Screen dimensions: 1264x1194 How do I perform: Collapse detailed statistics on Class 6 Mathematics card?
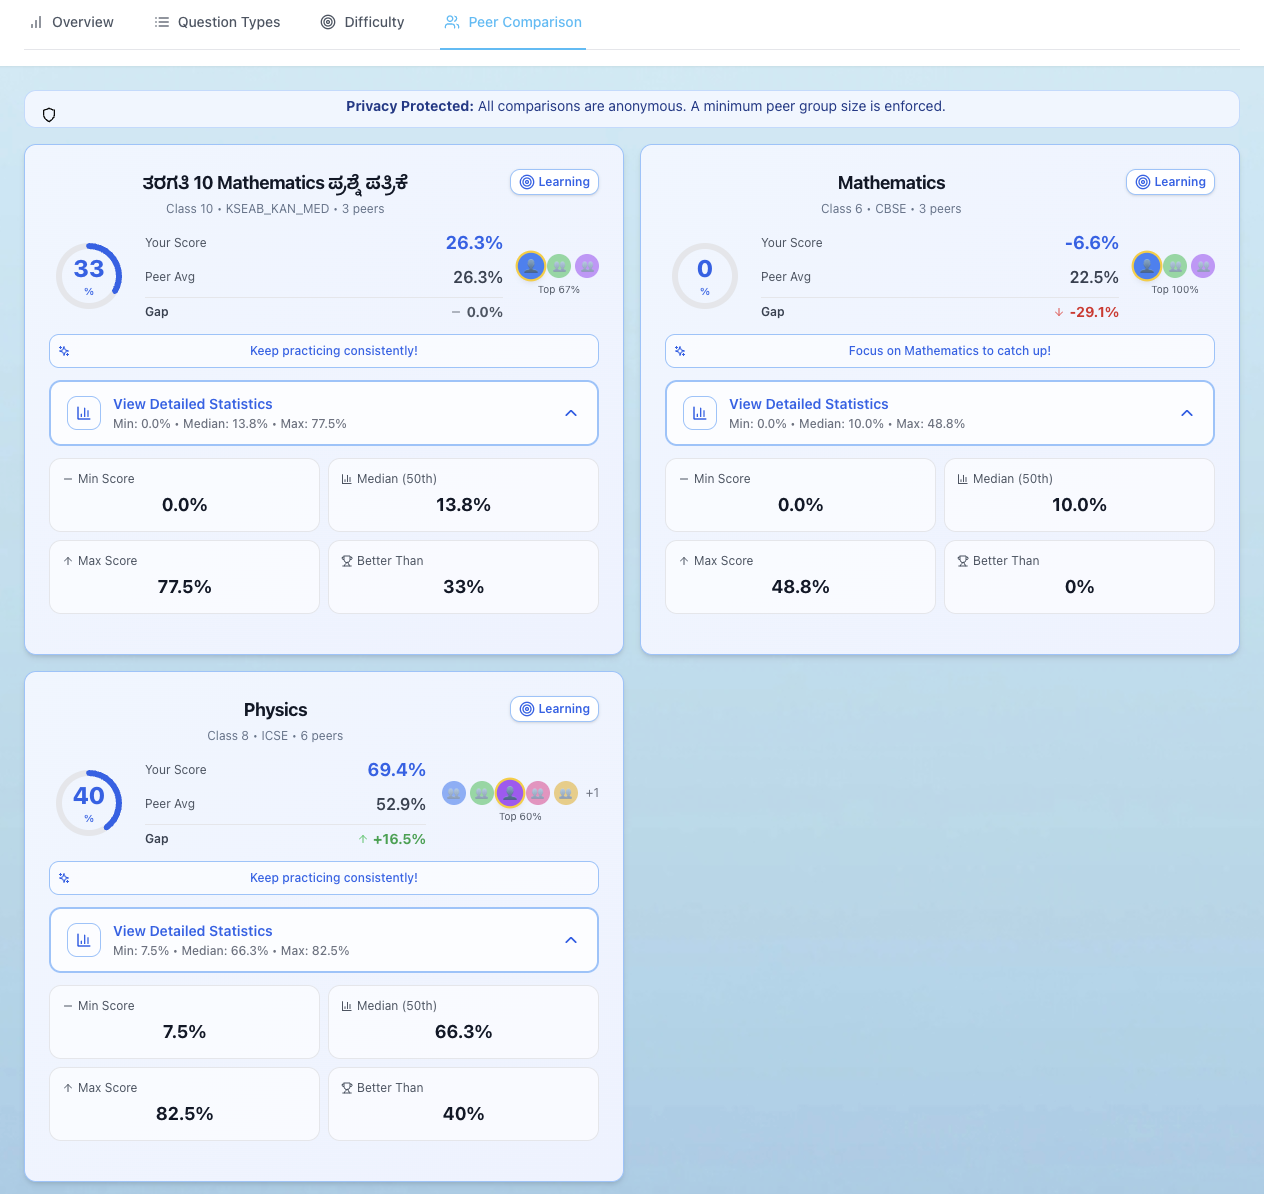click(x=940, y=413)
